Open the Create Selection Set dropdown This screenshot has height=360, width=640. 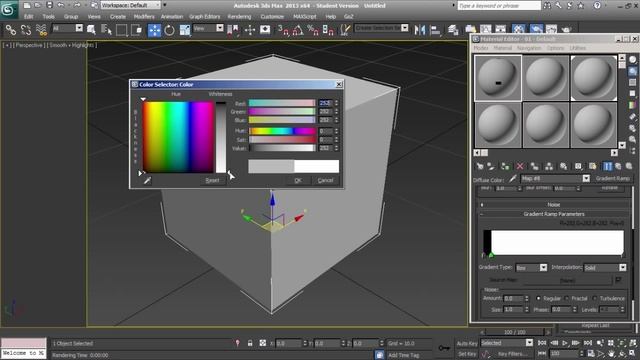(x=381, y=28)
